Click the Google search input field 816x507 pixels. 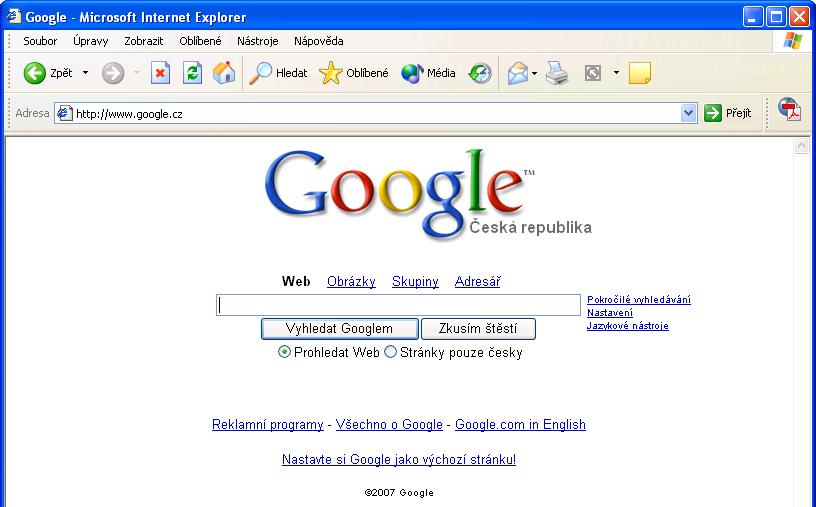[x=399, y=305]
